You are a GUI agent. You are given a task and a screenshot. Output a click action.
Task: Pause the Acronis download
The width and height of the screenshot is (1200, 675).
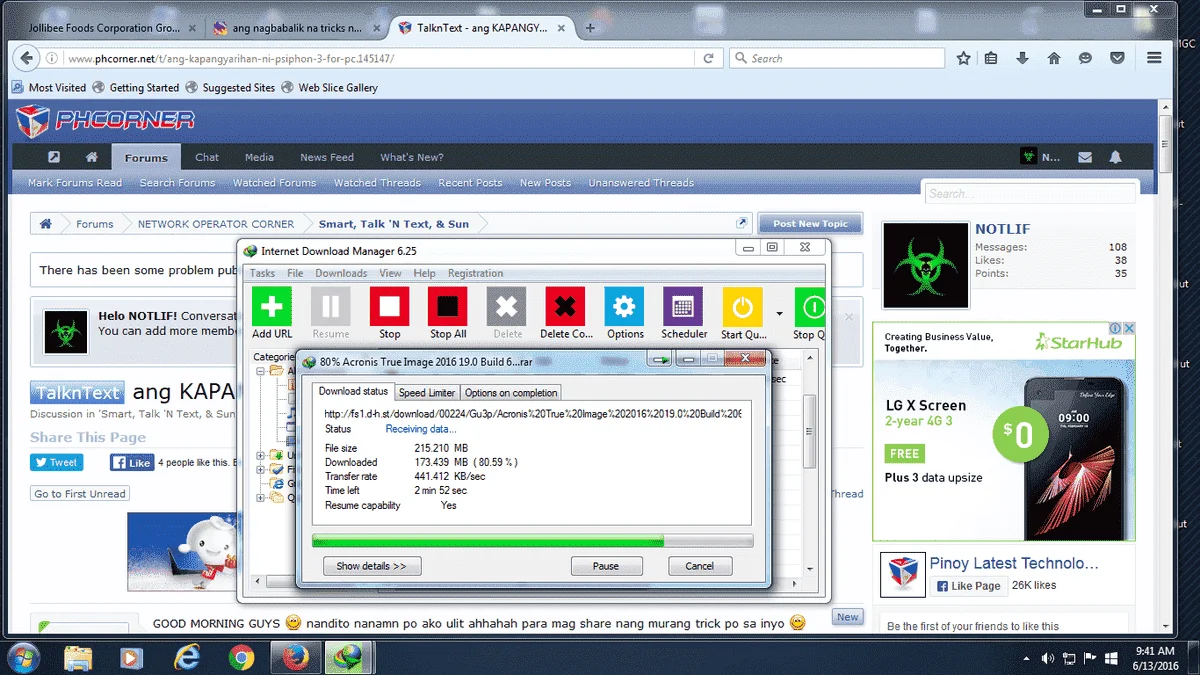click(x=606, y=566)
